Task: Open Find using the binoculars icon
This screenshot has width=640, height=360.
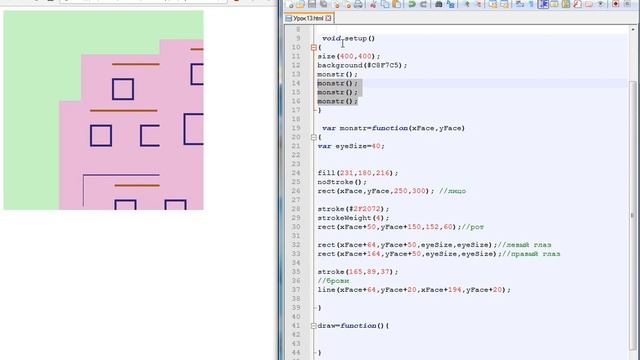Action: 439,4
